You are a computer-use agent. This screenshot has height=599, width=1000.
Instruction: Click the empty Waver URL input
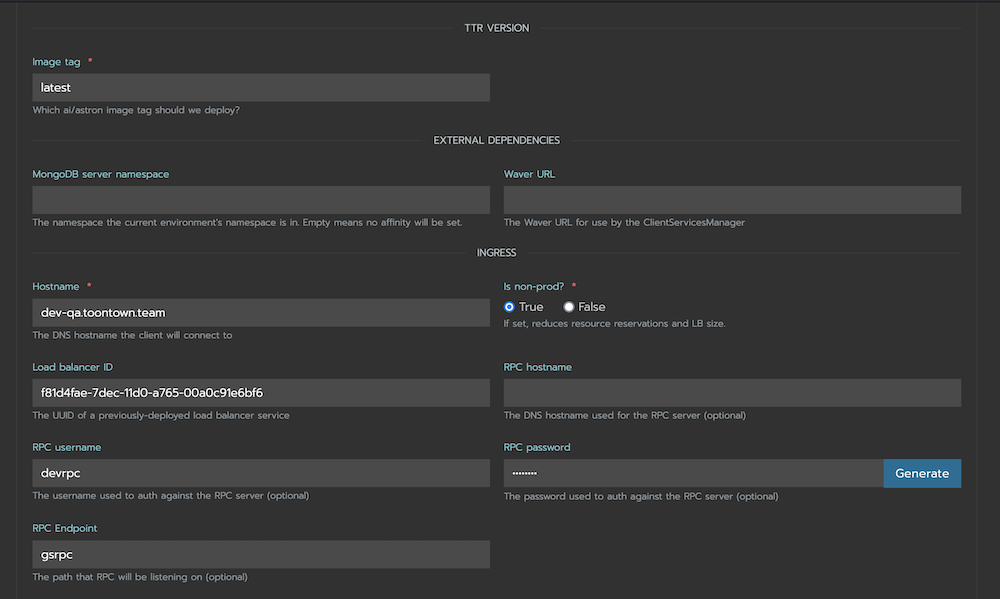[x=732, y=200]
